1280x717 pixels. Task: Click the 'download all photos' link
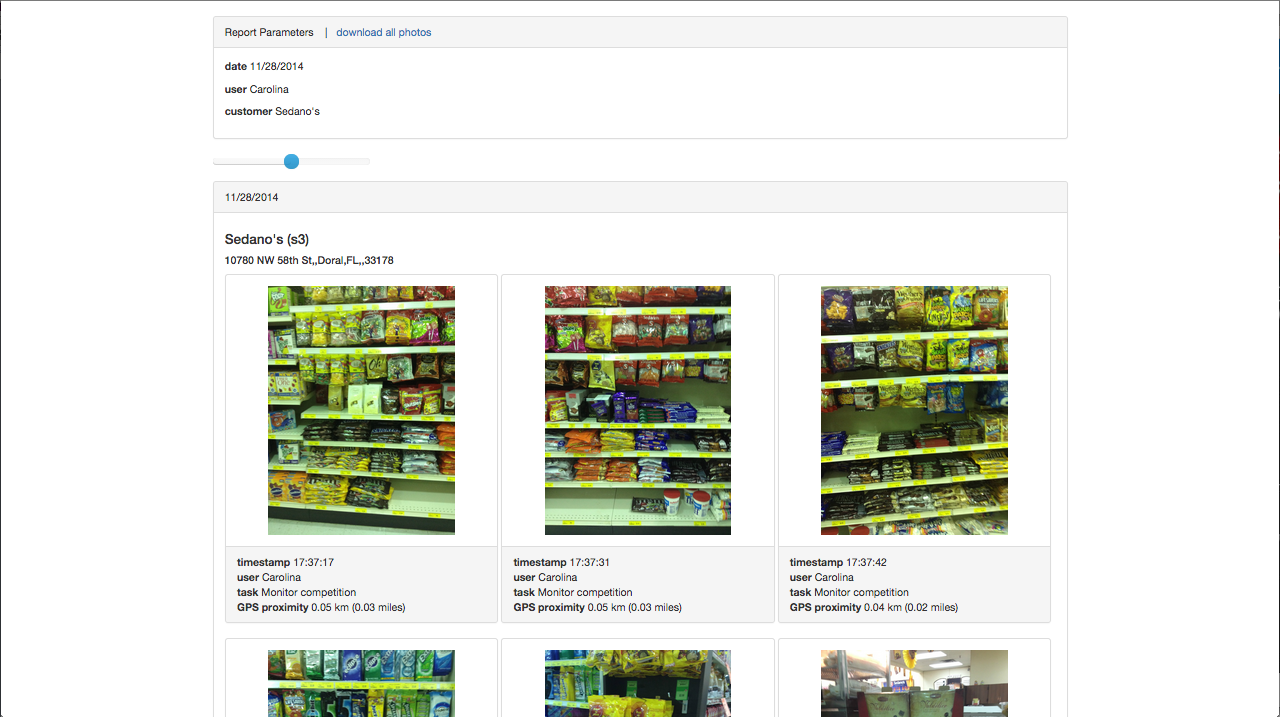click(x=383, y=32)
